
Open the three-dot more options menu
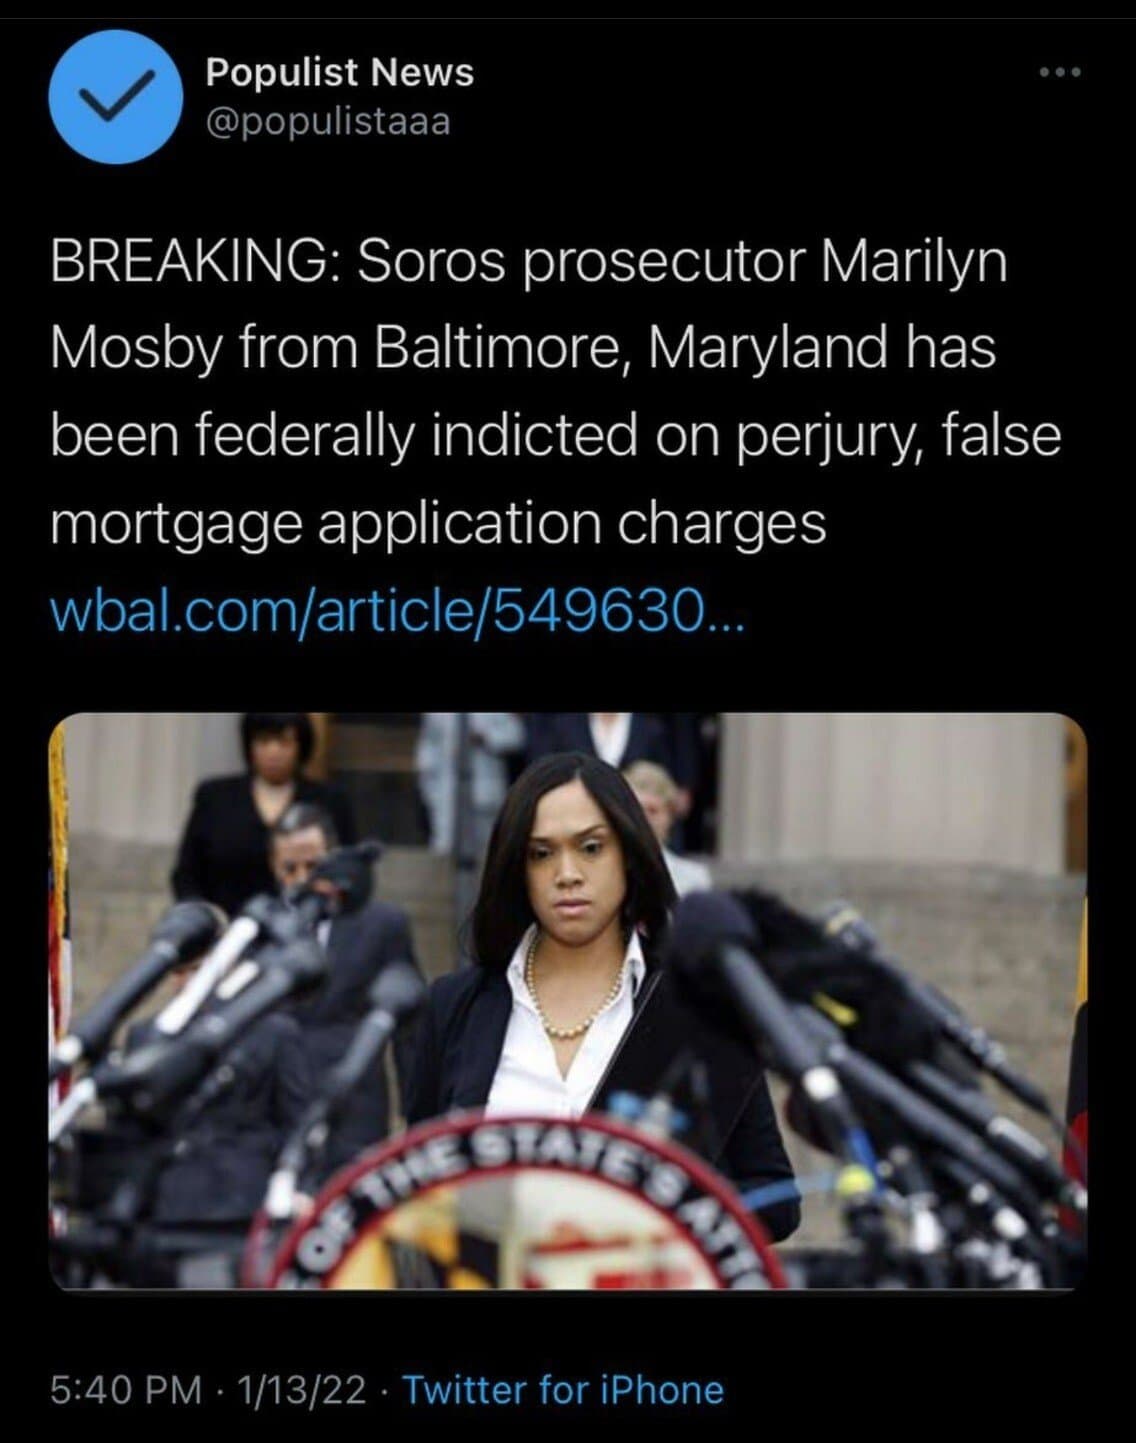[1060, 73]
